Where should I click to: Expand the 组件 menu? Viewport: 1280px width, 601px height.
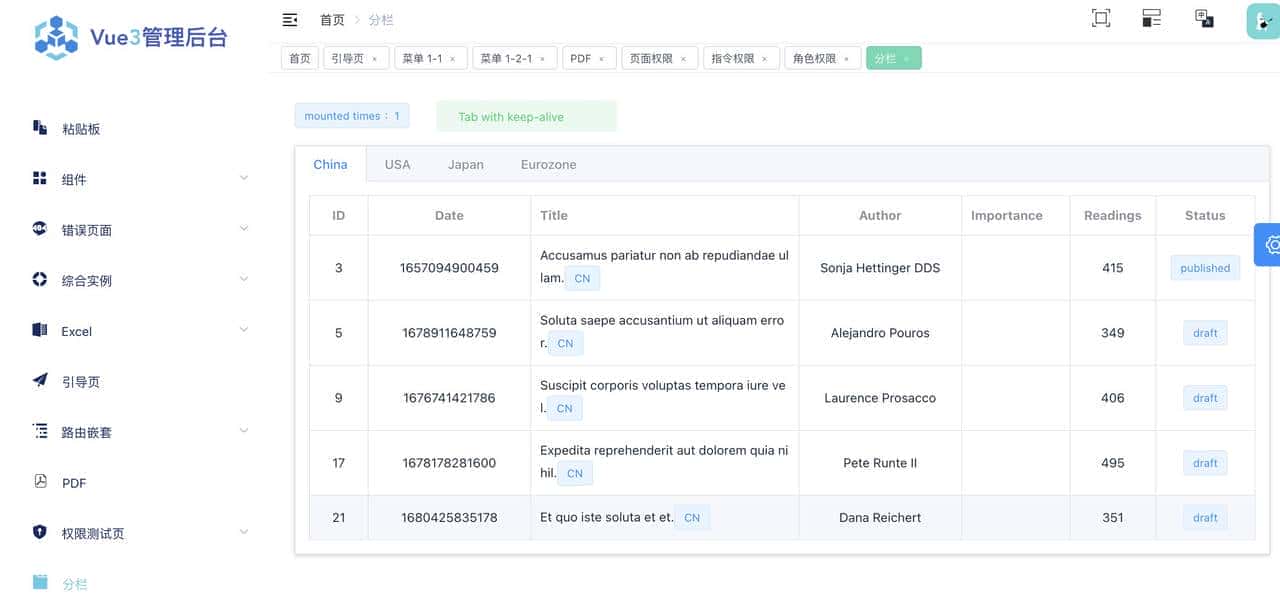pos(73,179)
